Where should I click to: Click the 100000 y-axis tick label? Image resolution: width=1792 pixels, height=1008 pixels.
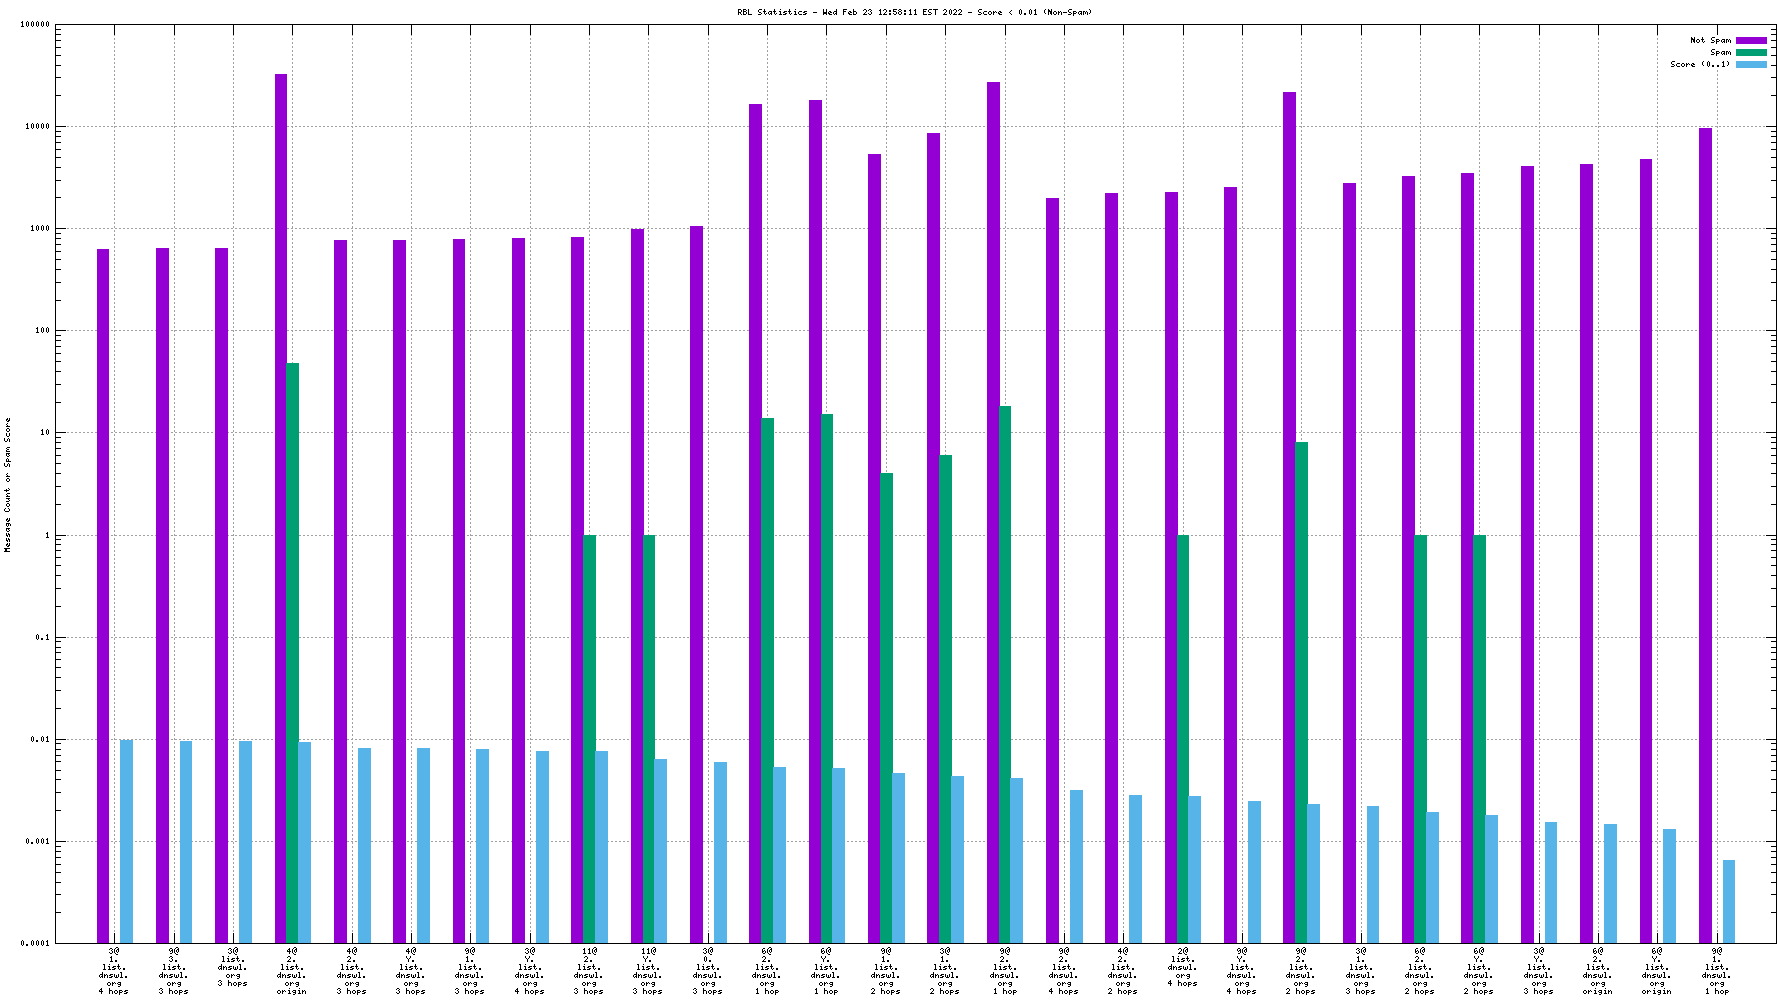click(35, 25)
